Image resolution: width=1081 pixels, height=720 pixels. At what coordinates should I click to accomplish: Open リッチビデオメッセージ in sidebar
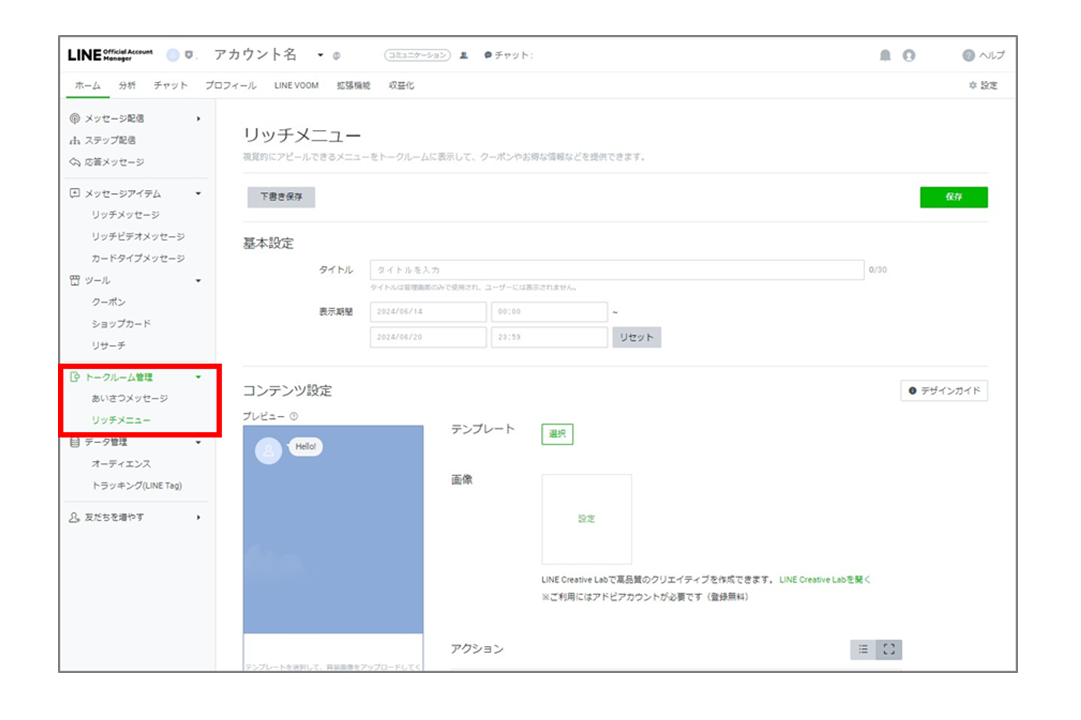click(x=138, y=237)
